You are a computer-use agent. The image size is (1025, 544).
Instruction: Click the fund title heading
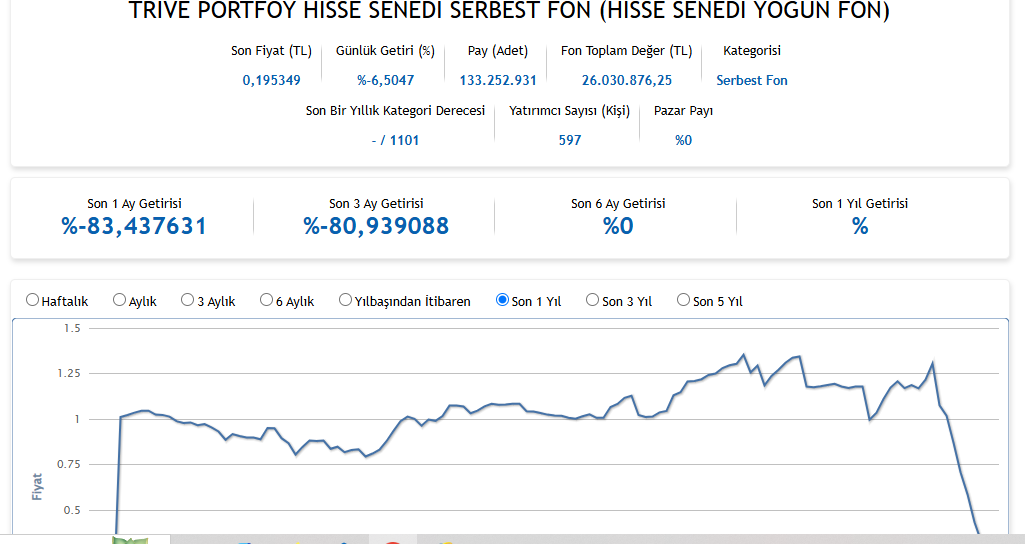point(509,10)
